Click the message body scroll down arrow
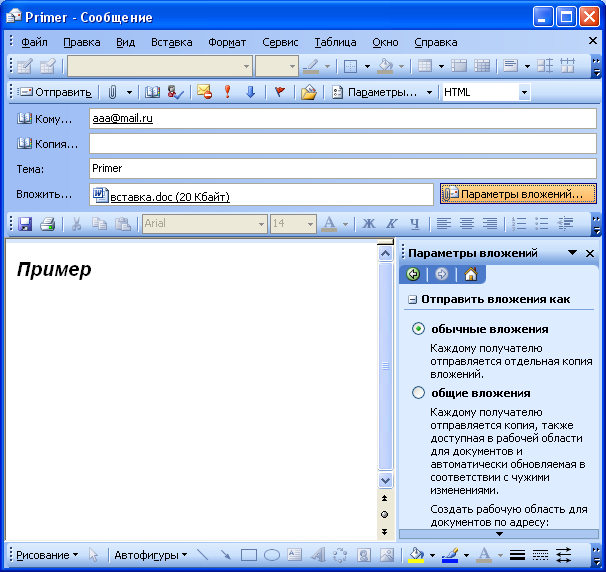 (x=385, y=480)
